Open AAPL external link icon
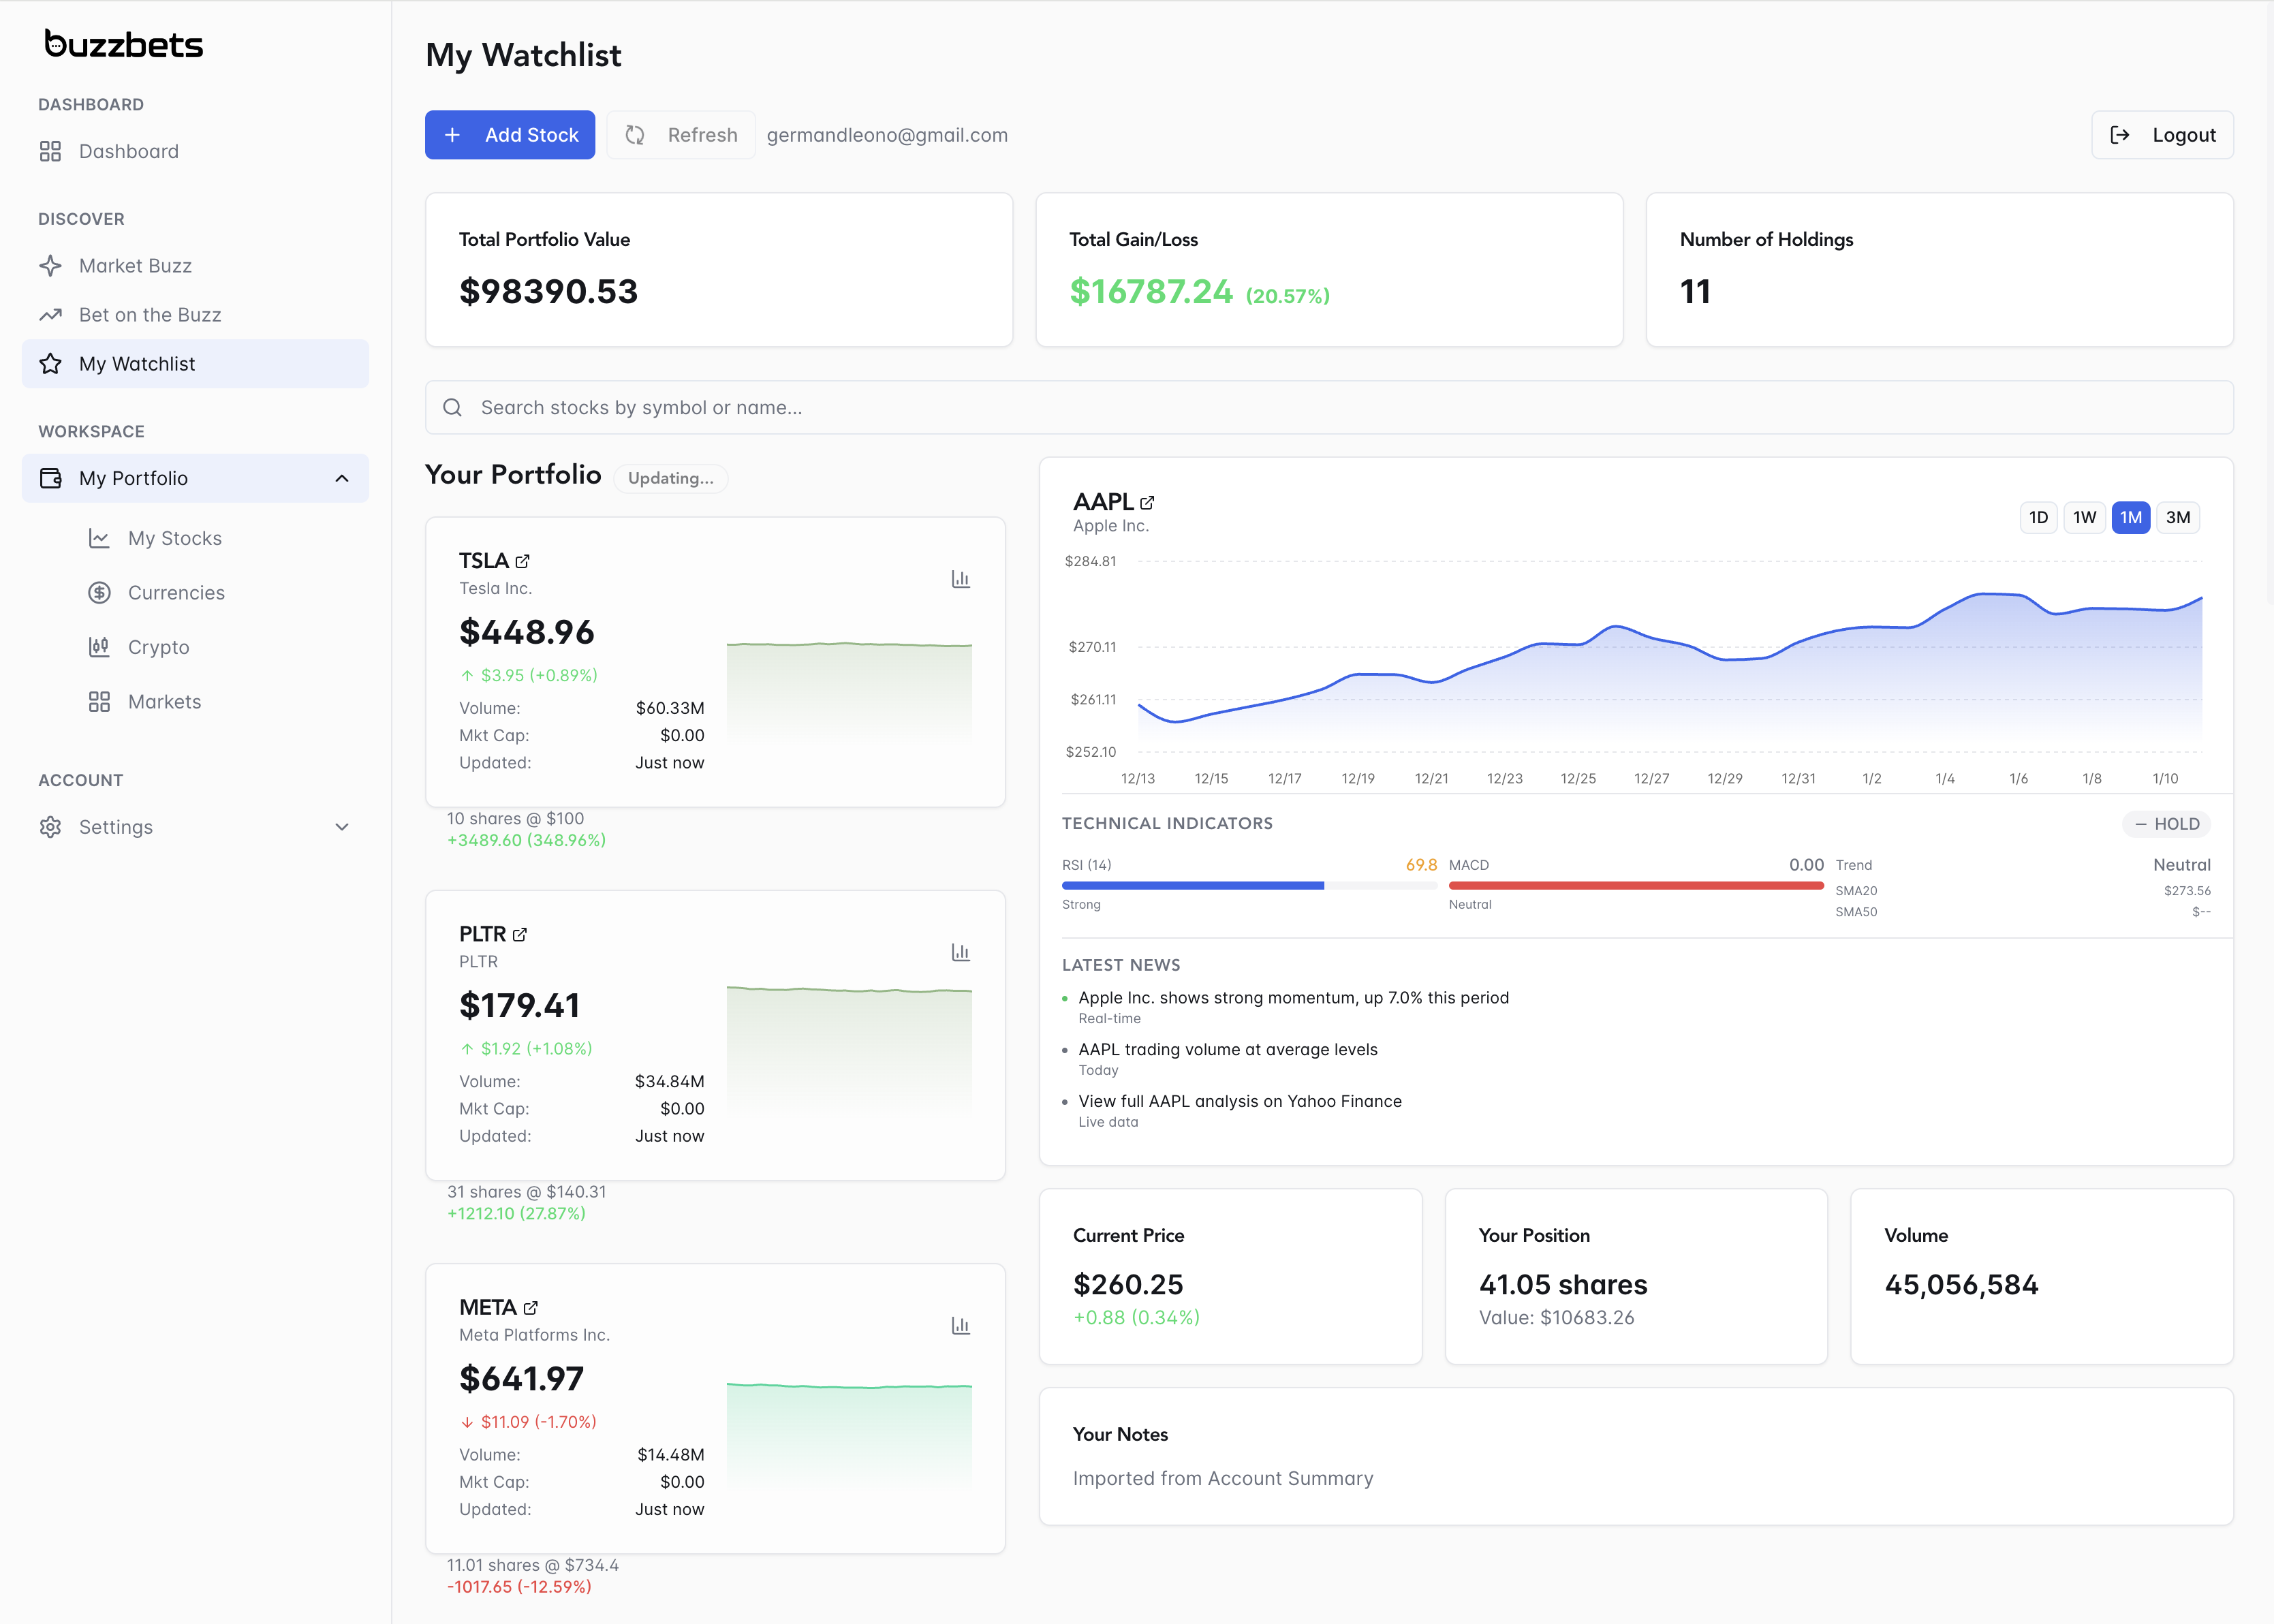The height and width of the screenshot is (1624, 2274). pos(1147,502)
